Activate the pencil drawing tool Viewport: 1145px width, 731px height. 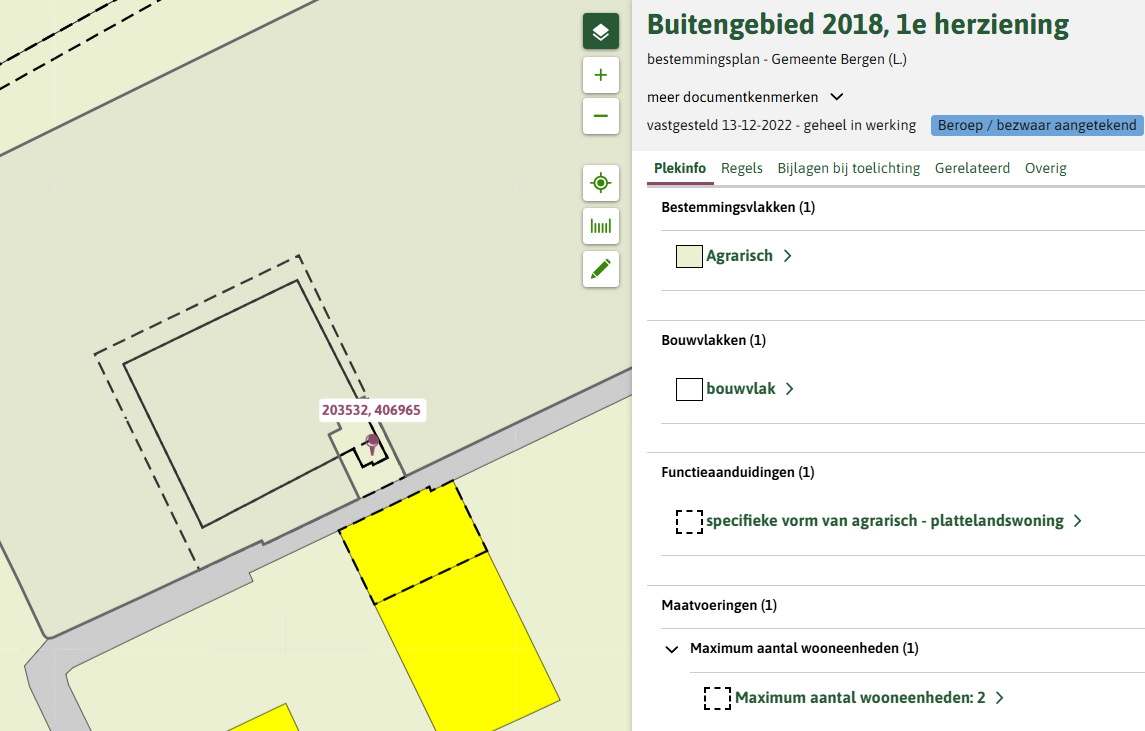click(600, 269)
